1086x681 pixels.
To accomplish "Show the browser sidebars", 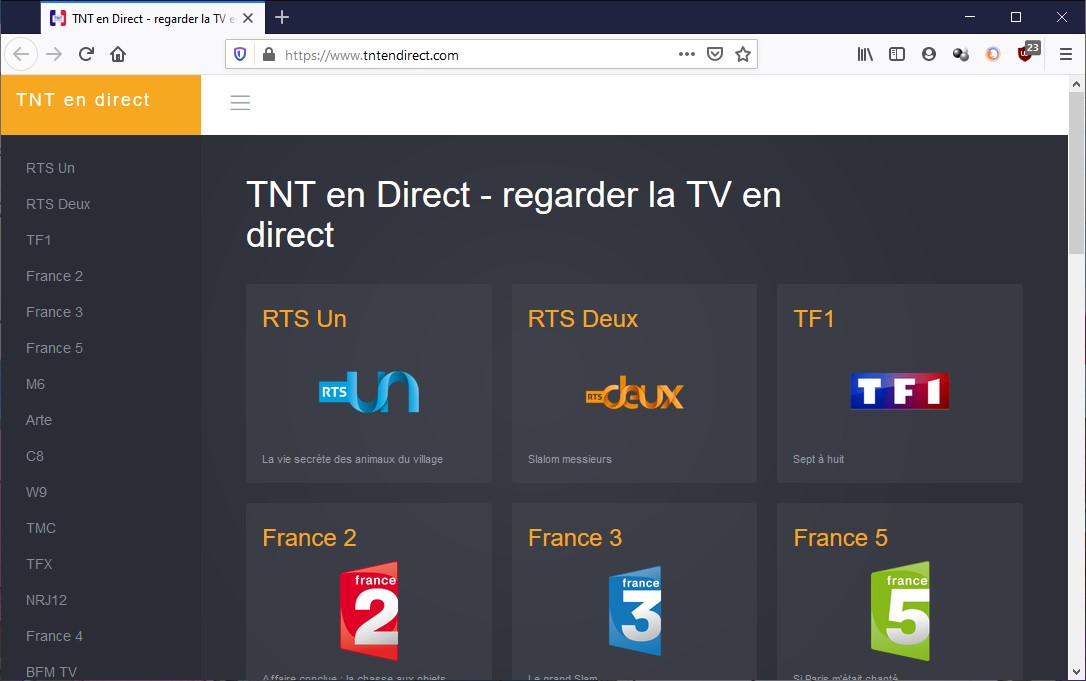I will pyautogui.click(x=896, y=54).
